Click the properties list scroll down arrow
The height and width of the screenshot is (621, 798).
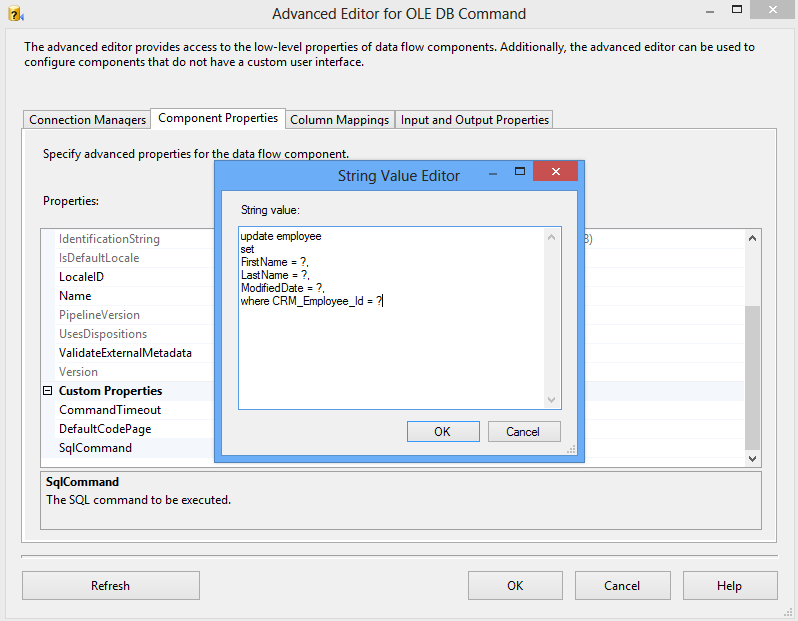tap(753, 458)
